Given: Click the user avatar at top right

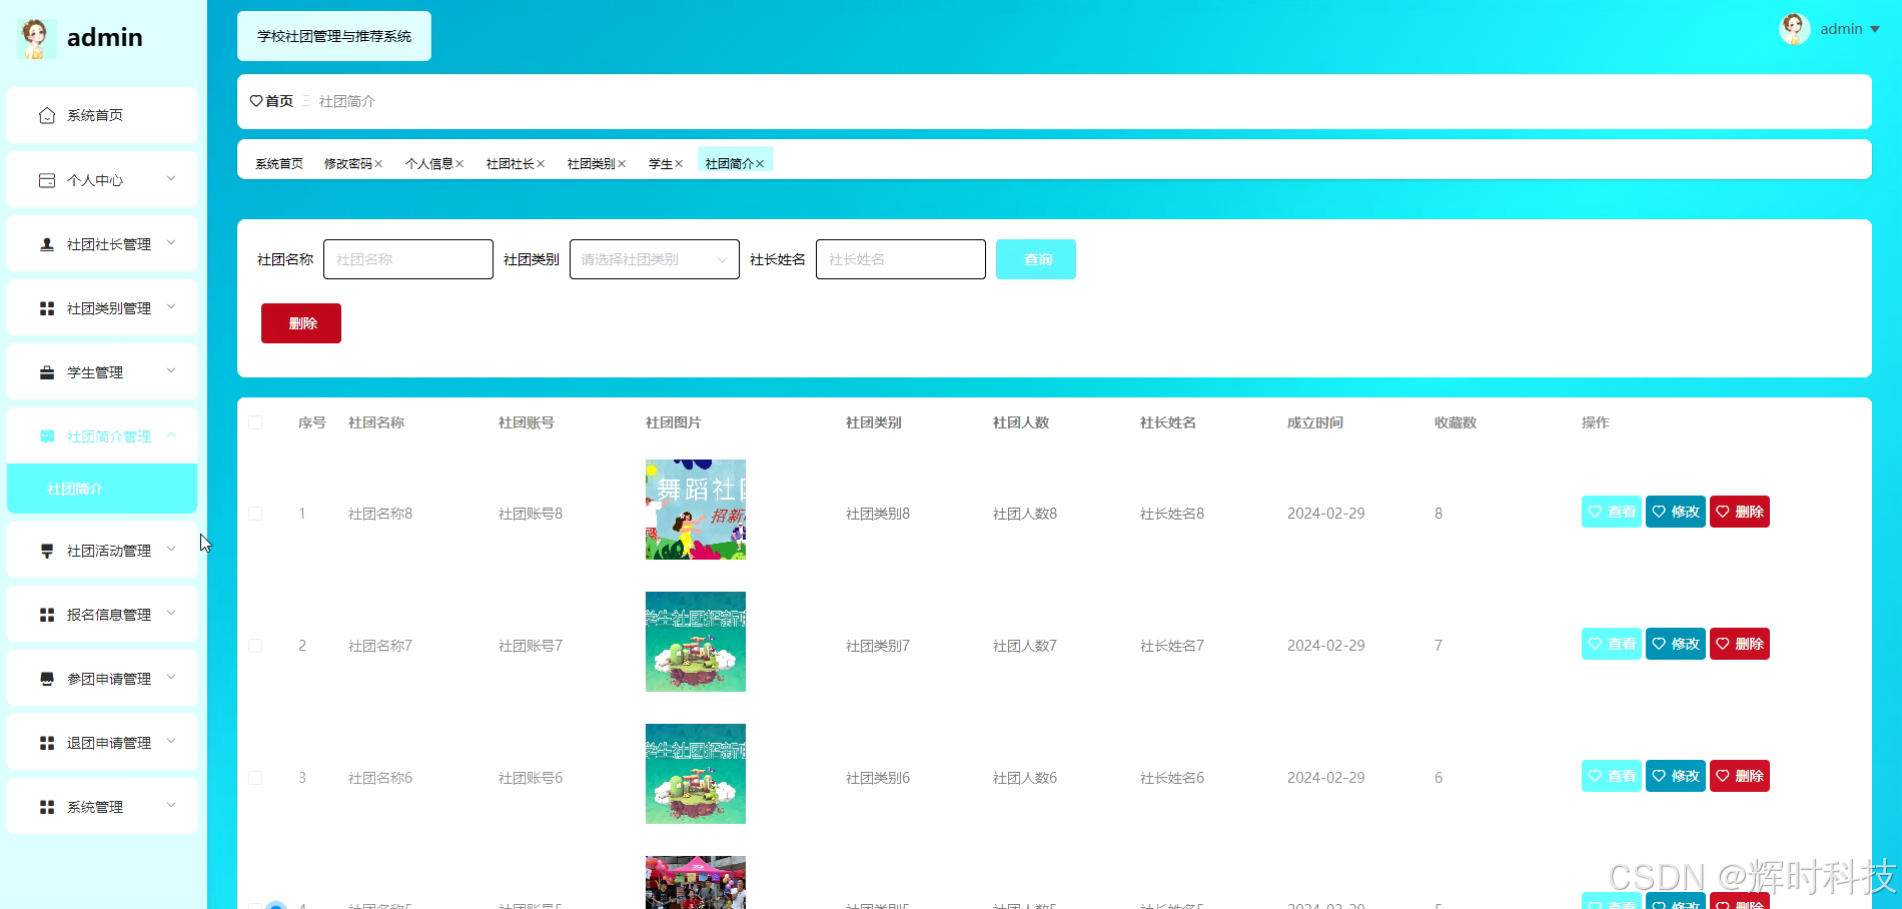Looking at the screenshot, I should [1794, 29].
